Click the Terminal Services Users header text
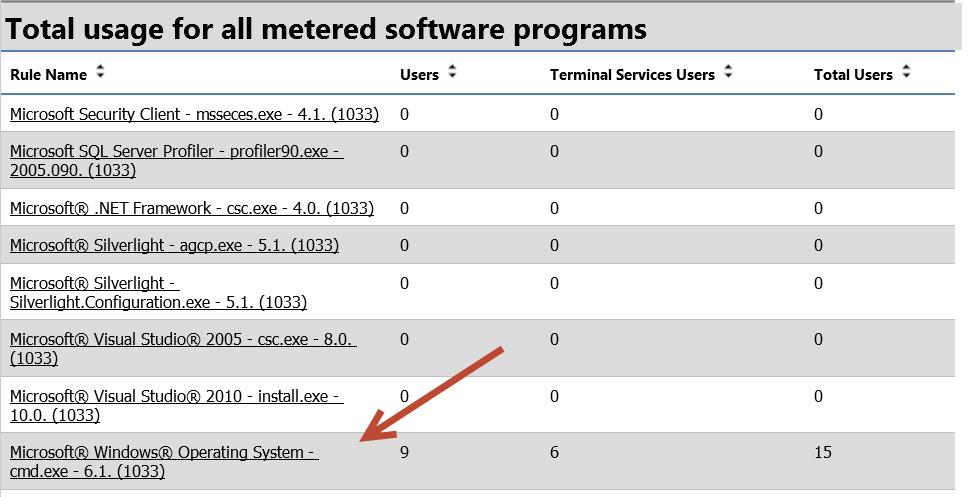This screenshot has width=980, height=497. (x=632, y=74)
